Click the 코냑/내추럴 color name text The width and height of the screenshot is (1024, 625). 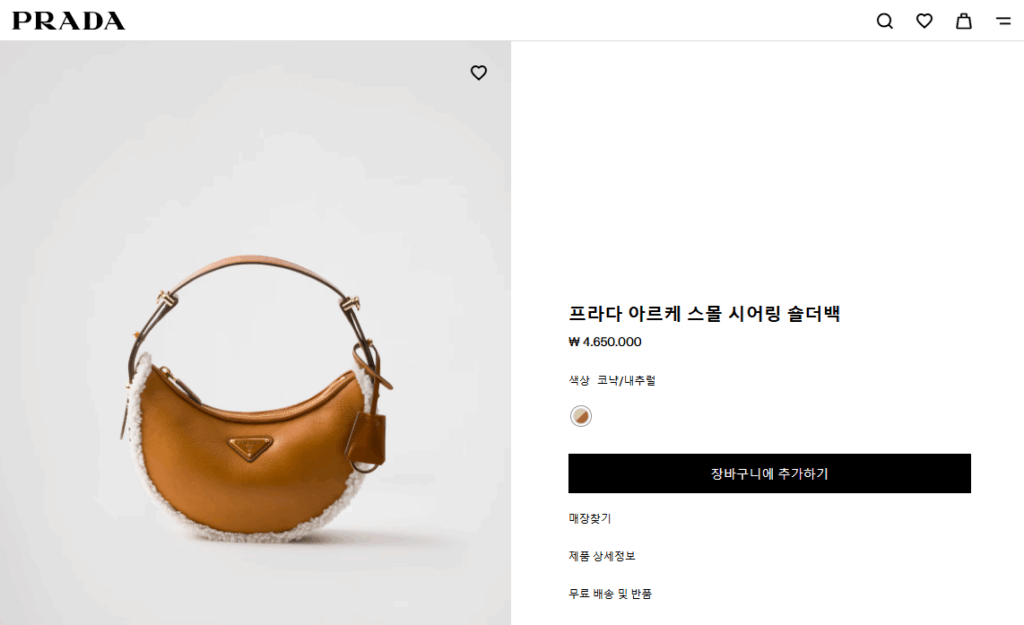pyautogui.click(x=626, y=380)
